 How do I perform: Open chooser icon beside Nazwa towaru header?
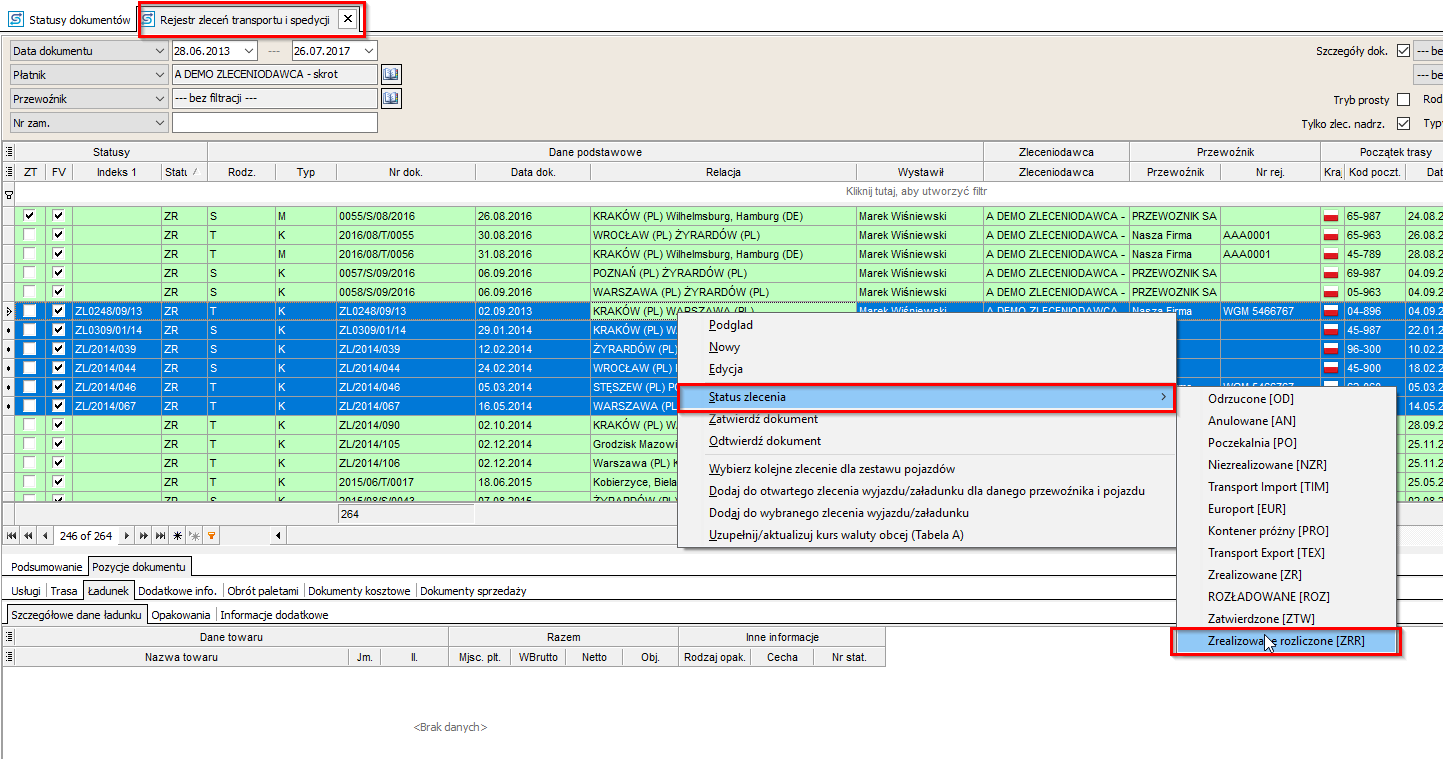pos(9,657)
